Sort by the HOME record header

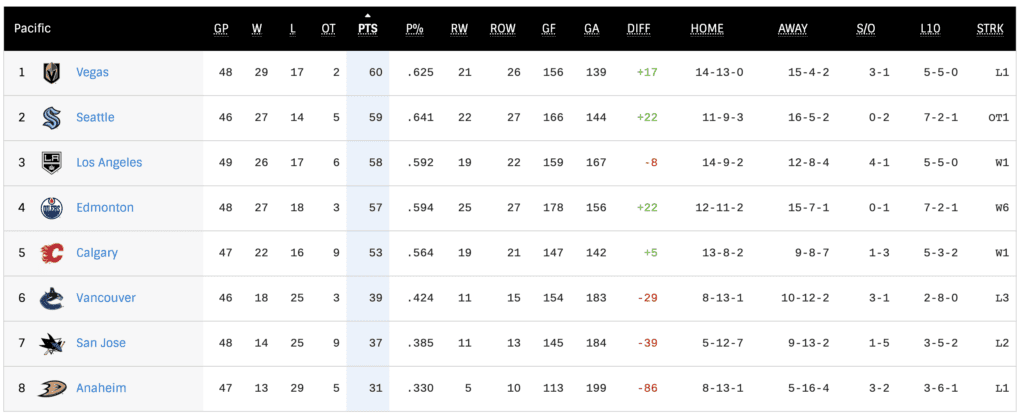tap(707, 29)
